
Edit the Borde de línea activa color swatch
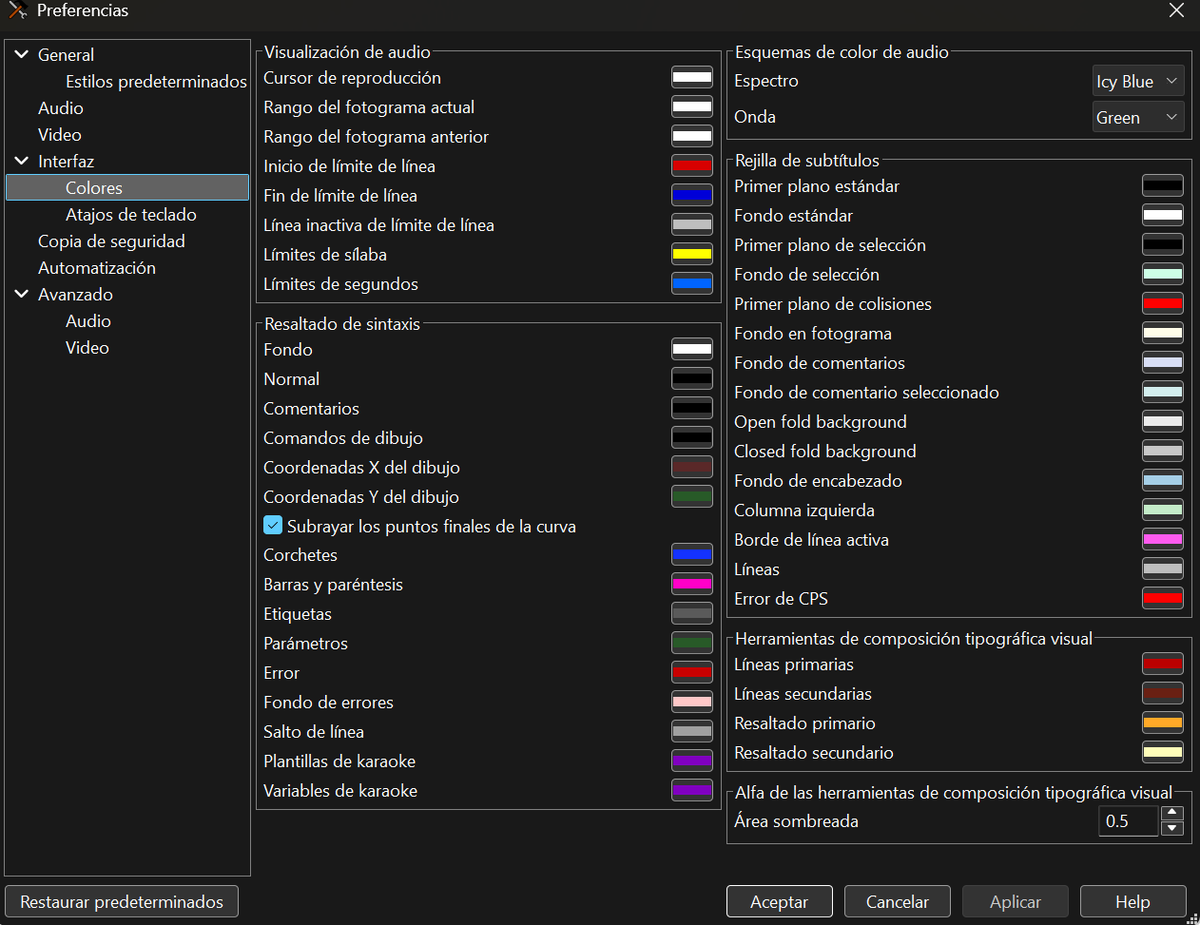point(1163,540)
